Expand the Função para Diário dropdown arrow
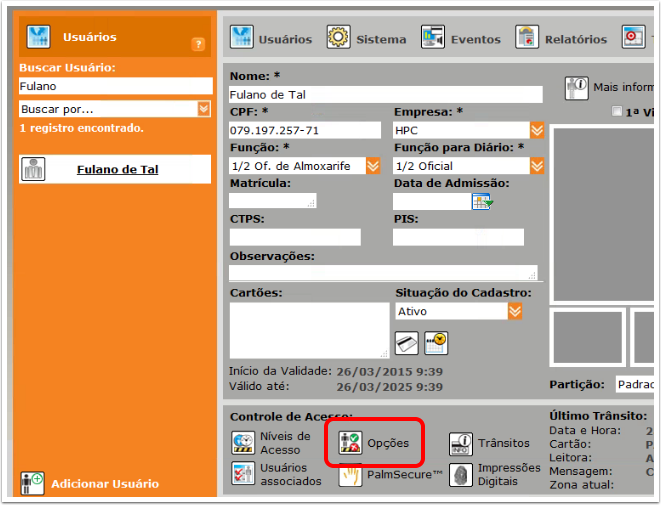The image size is (661, 505). click(537, 166)
